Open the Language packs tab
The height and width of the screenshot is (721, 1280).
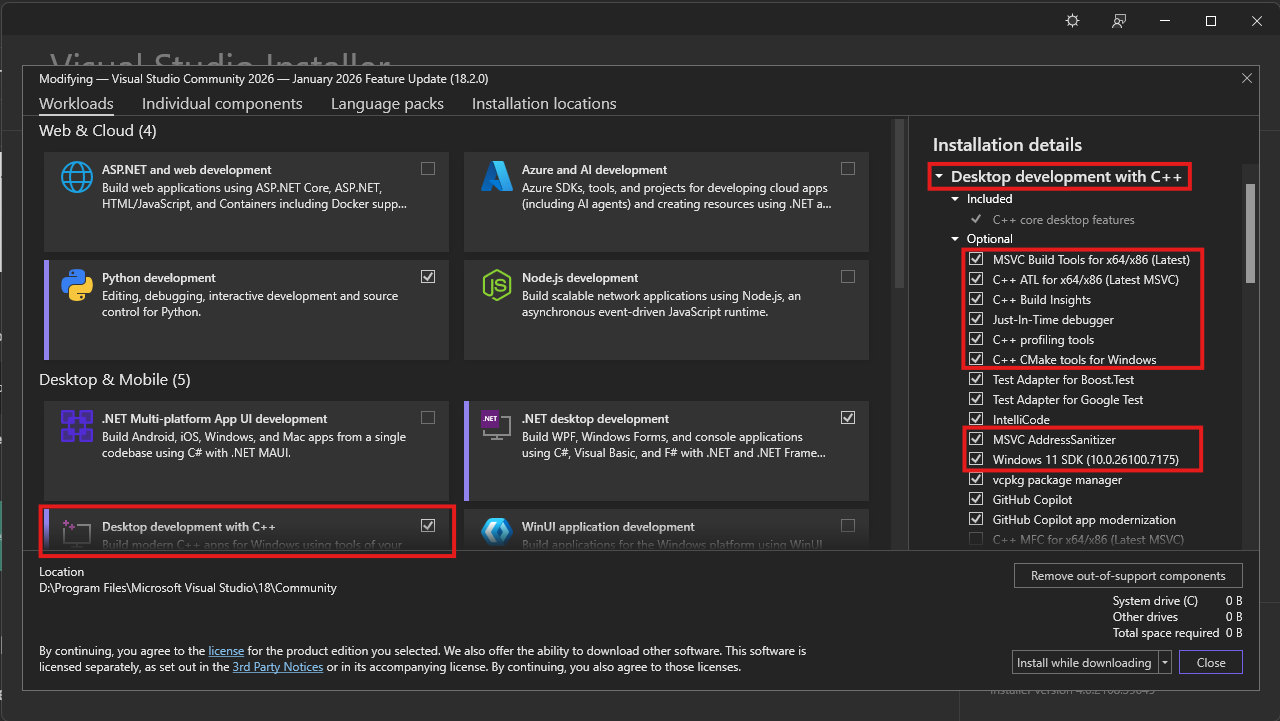(387, 104)
